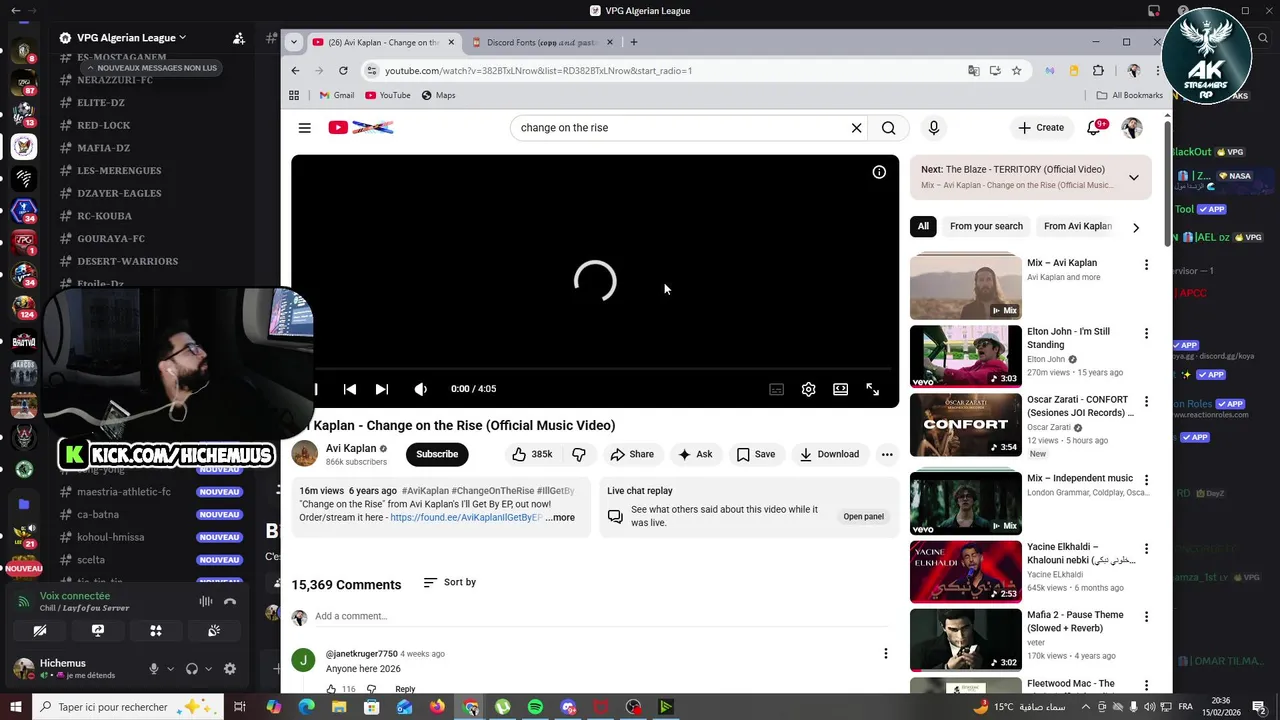The image size is (1280, 720).
Task: Switch player to theater mode
Action: click(840, 389)
